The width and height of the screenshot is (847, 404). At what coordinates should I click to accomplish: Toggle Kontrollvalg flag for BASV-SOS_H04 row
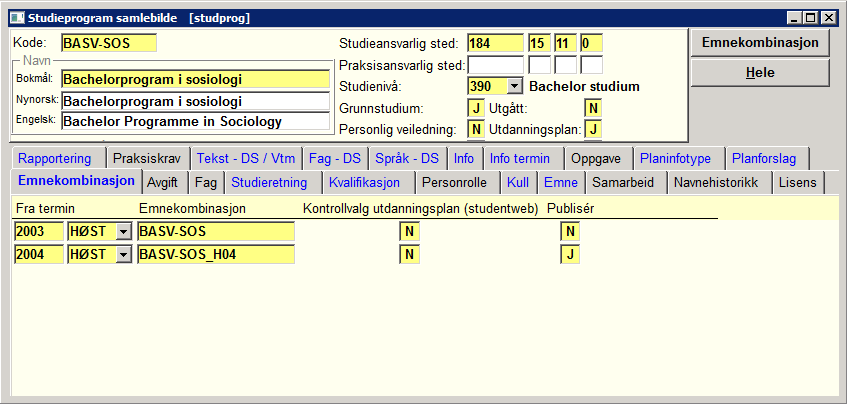409,254
